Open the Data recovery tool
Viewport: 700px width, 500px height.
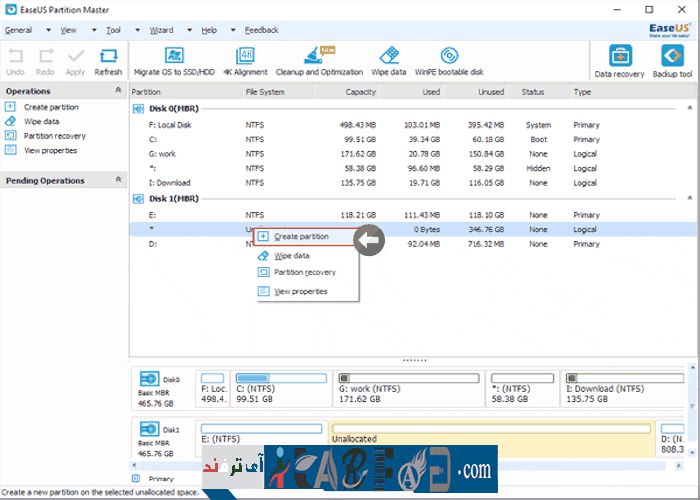point(619,58)
